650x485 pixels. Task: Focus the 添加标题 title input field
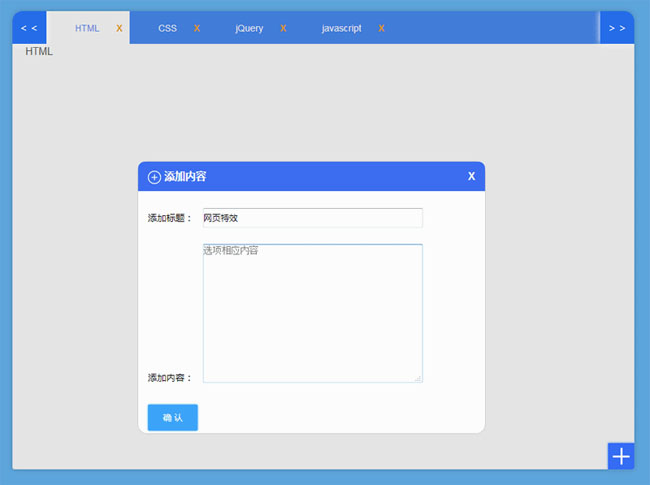point(312,218)
